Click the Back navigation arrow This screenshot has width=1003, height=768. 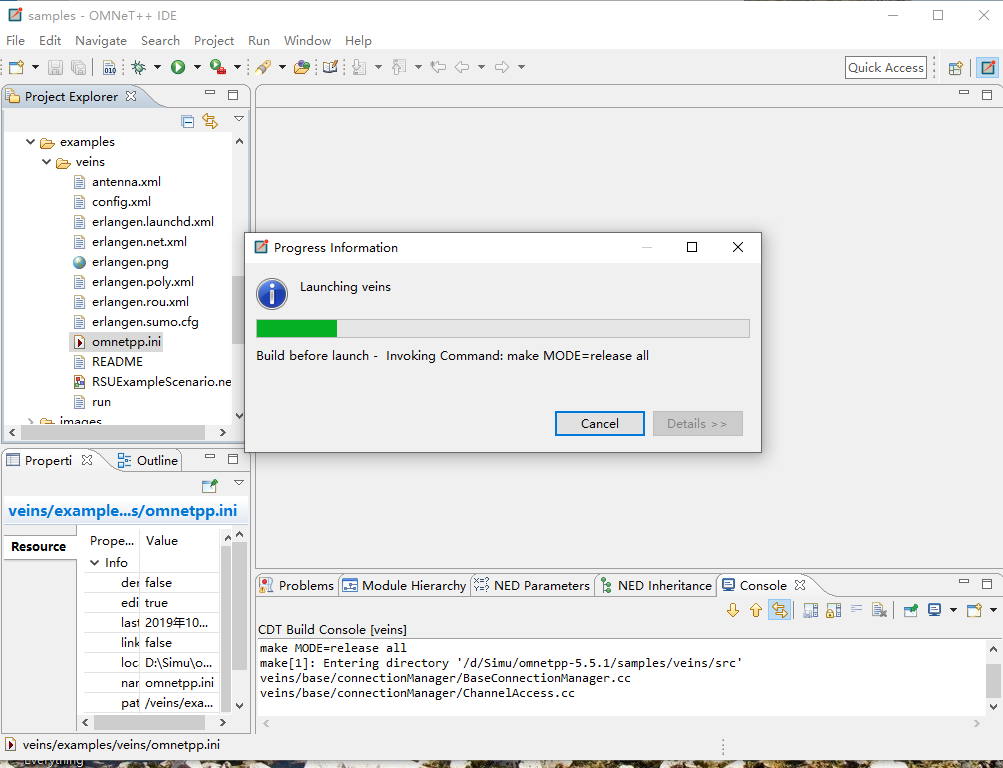(462, 67)
